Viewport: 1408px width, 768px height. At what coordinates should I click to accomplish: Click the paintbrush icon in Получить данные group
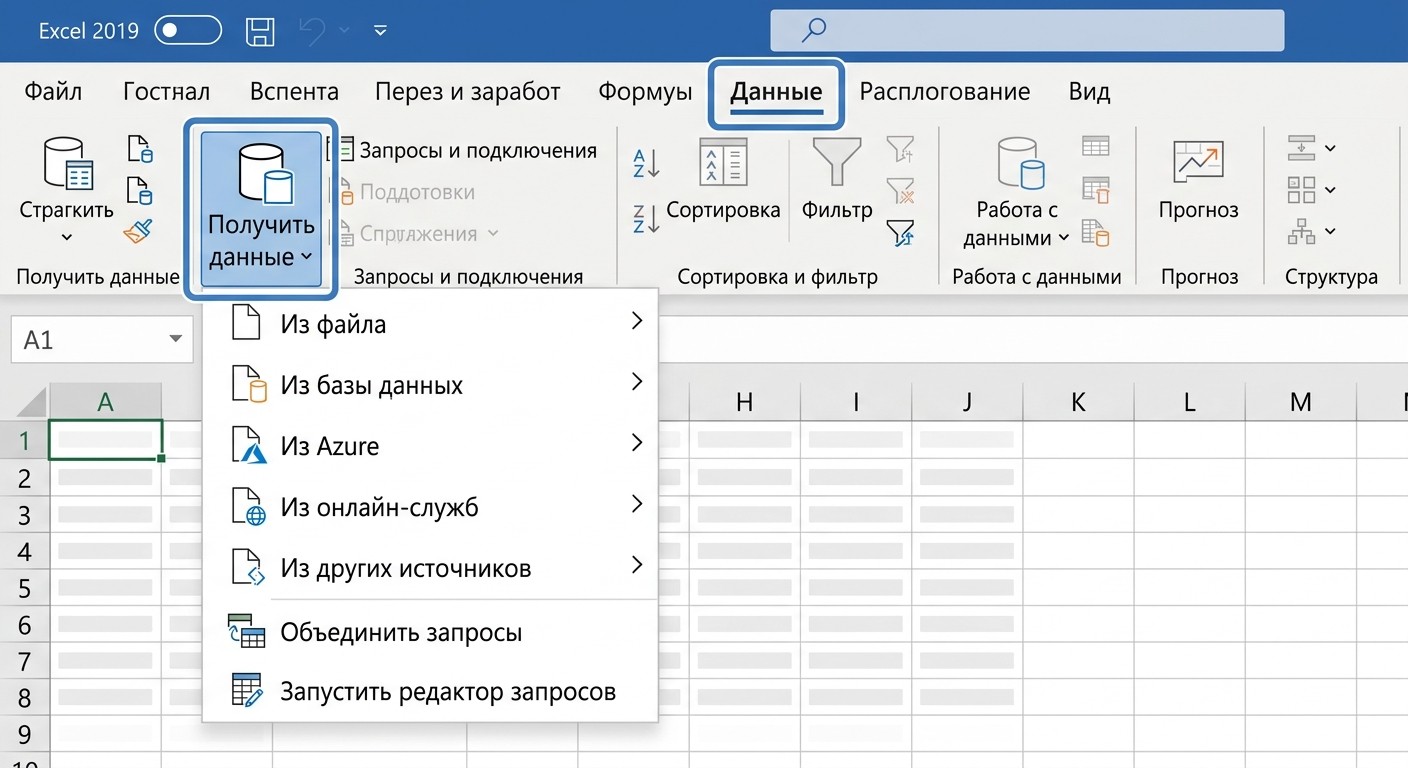[138, 231]
